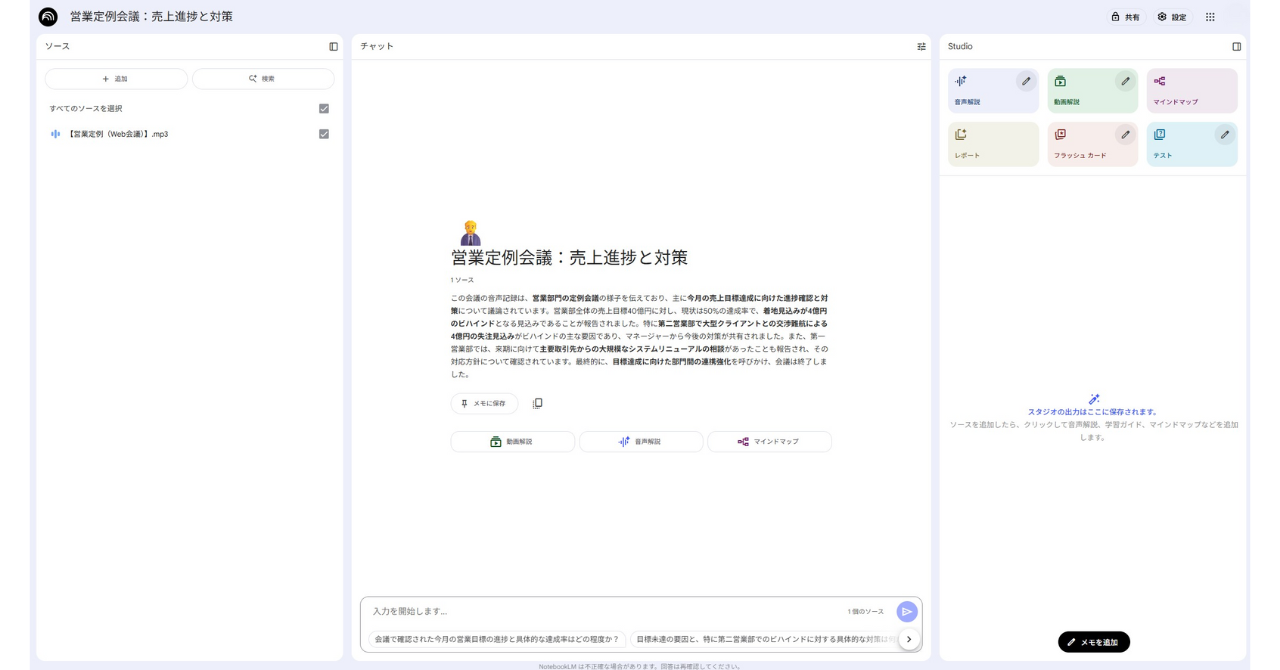The image size is (1280, 670).
Task: Toggle the すべてのソースを選択 checkbox
Action: click(x=323, y=108)
